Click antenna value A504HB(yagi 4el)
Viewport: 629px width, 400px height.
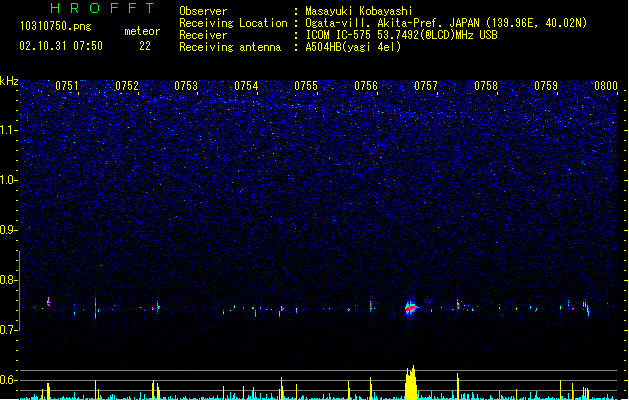[353, 47]
